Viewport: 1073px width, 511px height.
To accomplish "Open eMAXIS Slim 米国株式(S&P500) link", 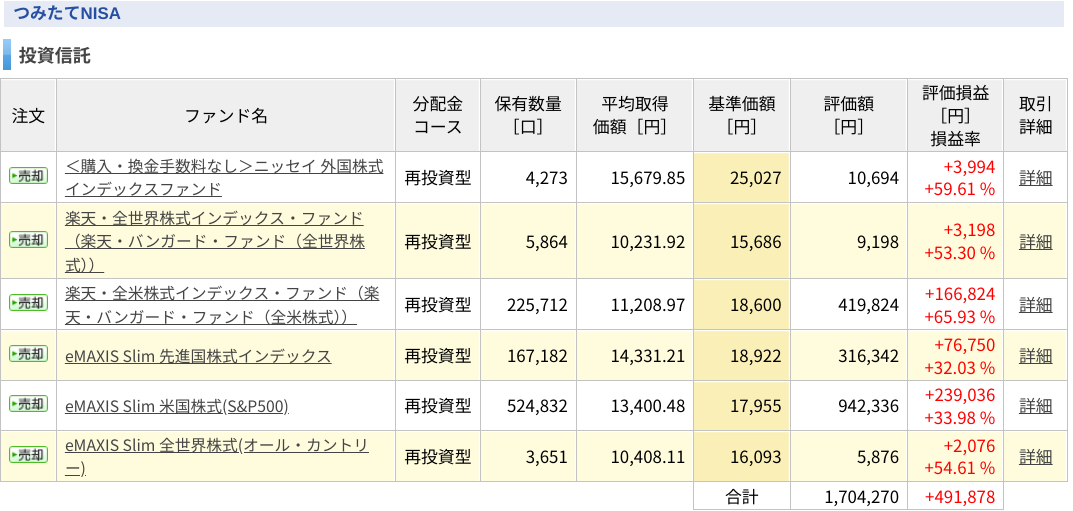I will tap(177, 406).
